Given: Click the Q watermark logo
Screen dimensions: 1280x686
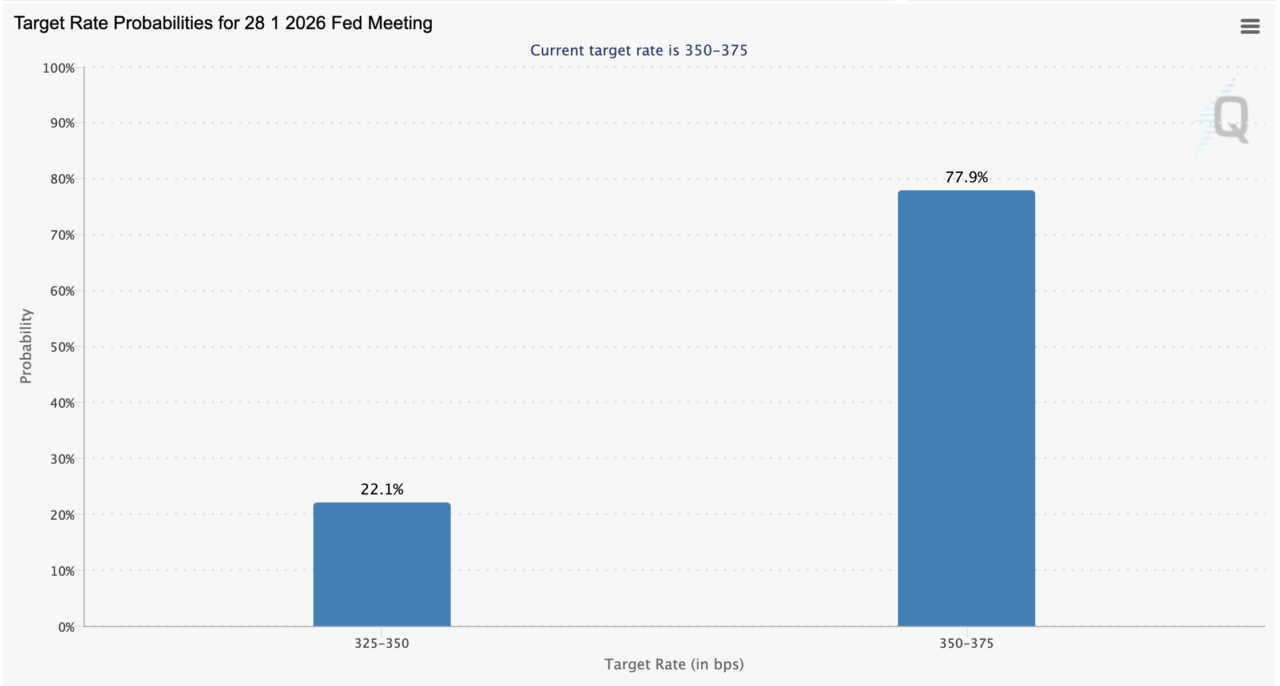Looking at the screenshot, I should point(1228,120).
